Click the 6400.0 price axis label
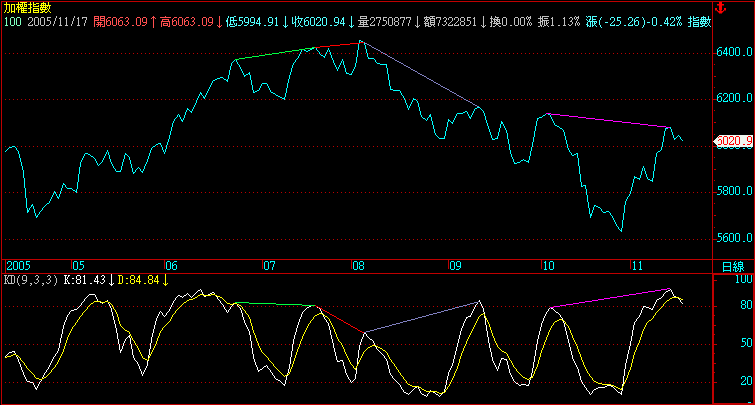Image resolution: width=755 pixels, height=405 pixels. 734,52
